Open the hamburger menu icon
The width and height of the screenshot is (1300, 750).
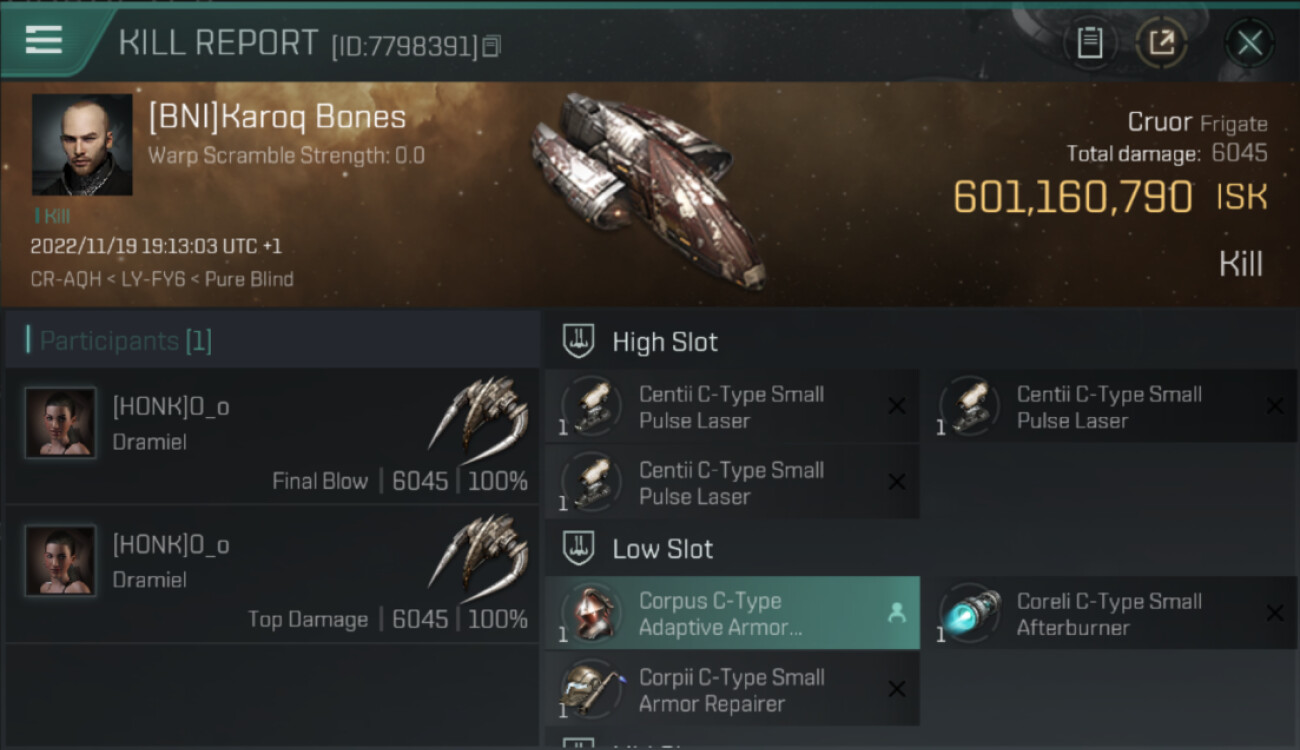pos(44,40)
